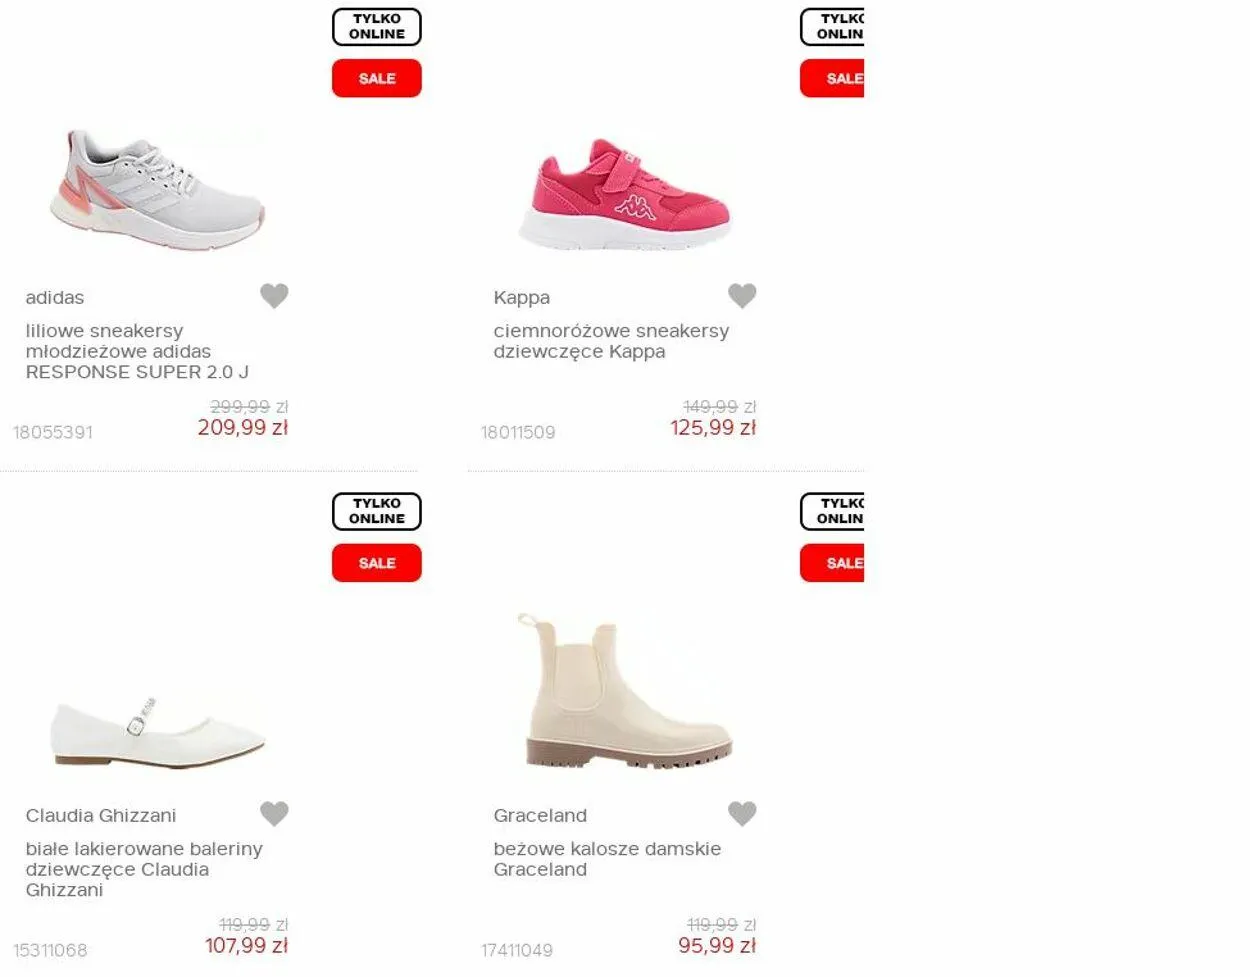
Task: Add adidas sneakers to favorites heart
Action: tap(274, 296)
